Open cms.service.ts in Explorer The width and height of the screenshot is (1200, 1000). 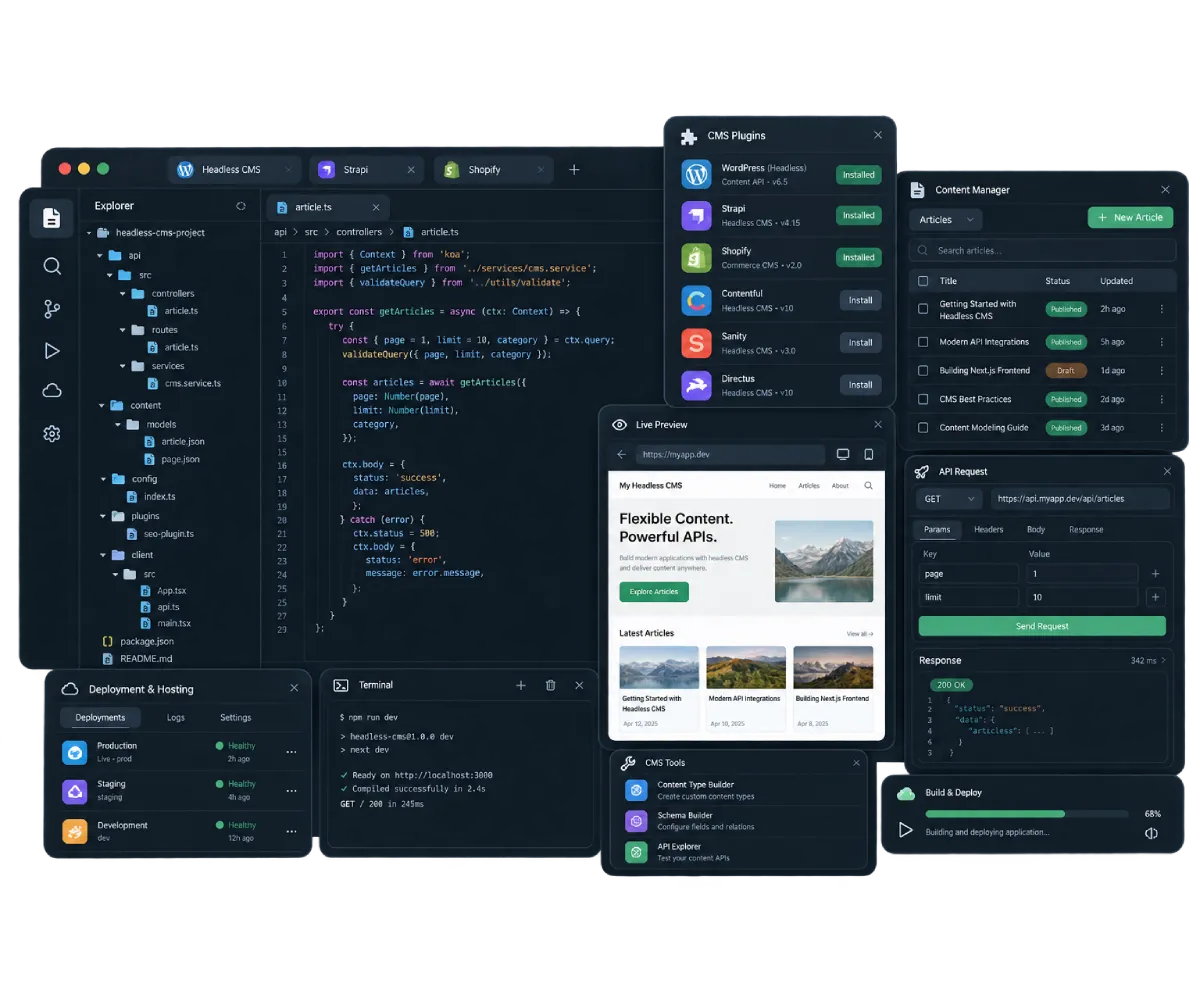183,383
